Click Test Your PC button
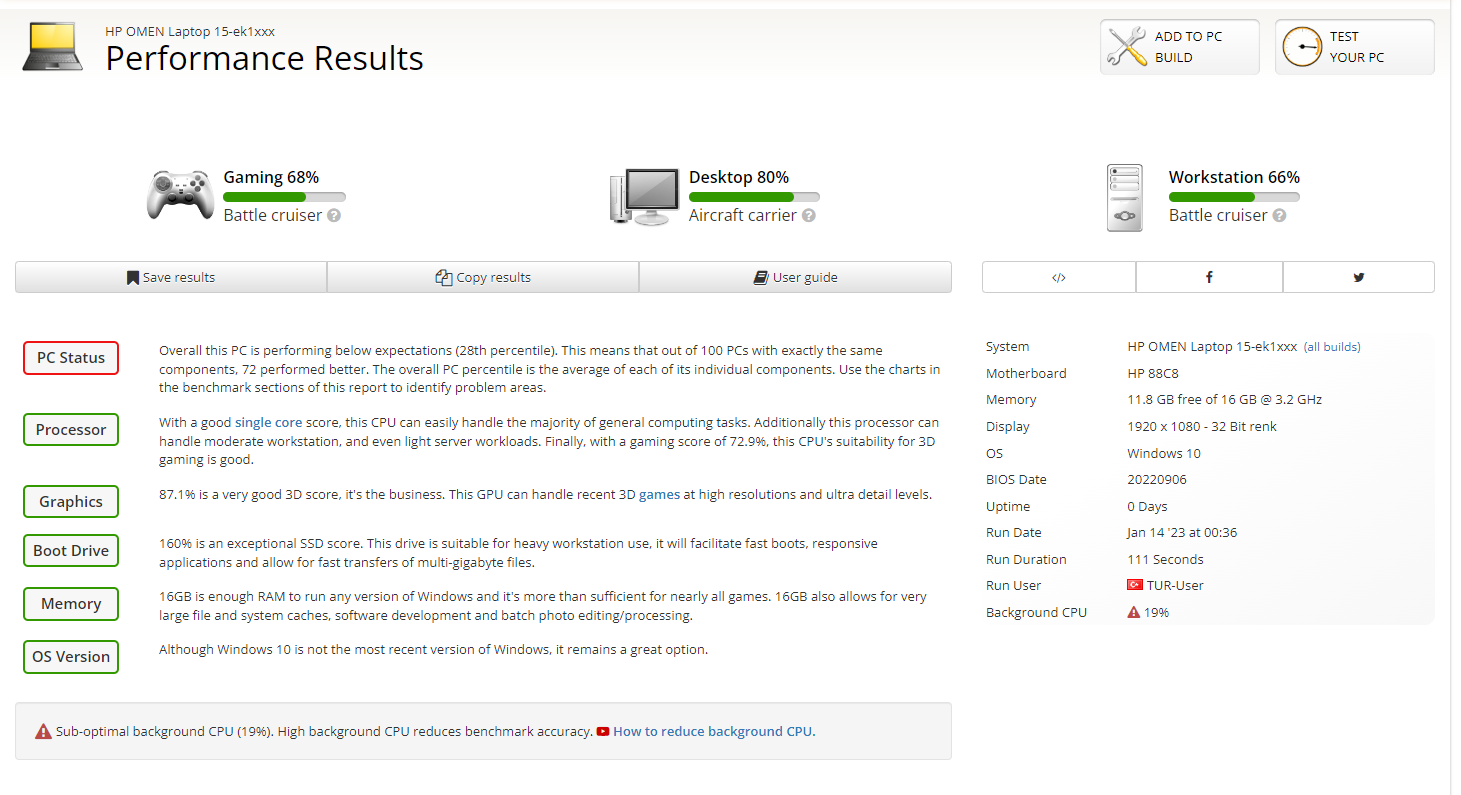Image resolution: width=1461 pixels, height=795 pixels. (x=1355, y=47)
